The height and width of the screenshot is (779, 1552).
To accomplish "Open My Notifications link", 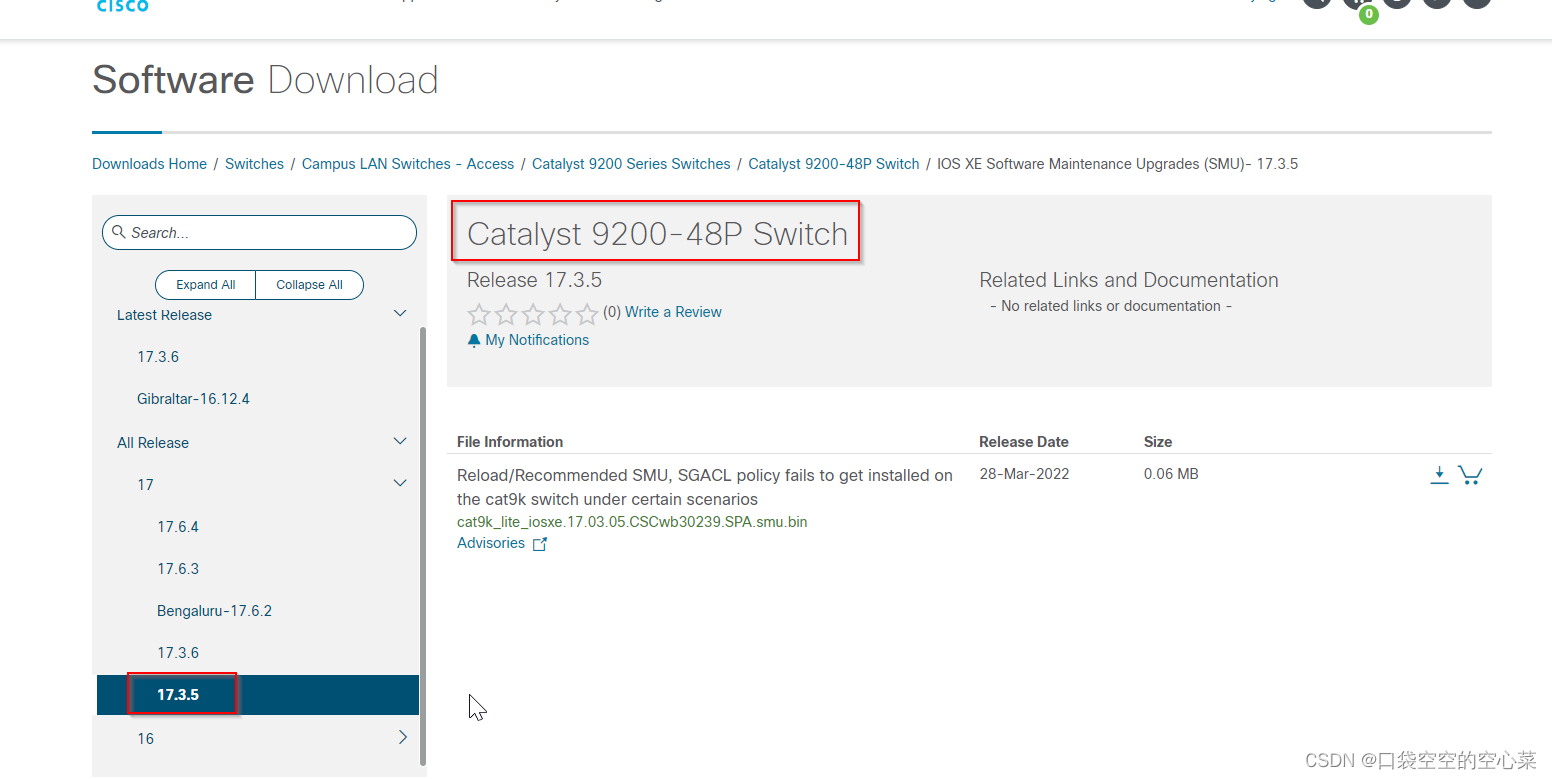I will [537, 340].
